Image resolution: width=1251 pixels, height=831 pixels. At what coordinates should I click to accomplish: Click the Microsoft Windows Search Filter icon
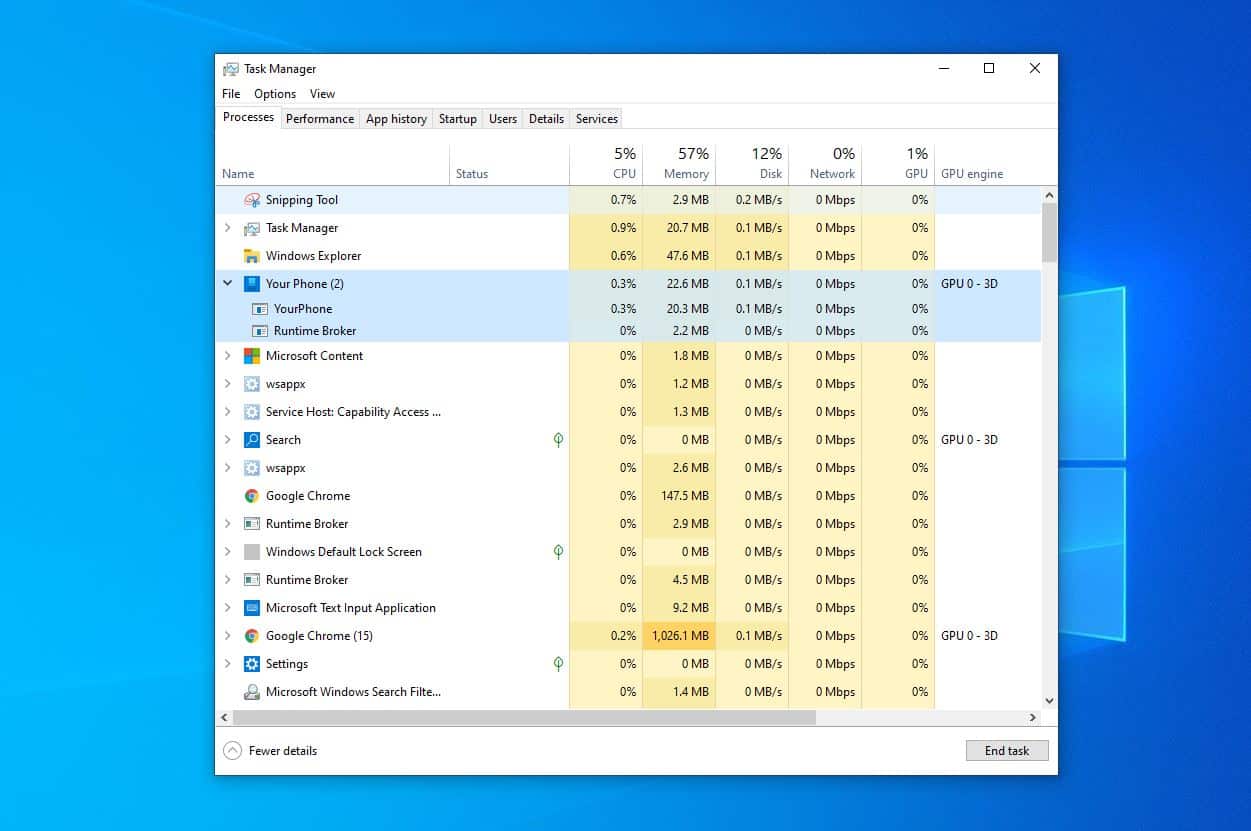pyautogui.click(x=252, y=691)
